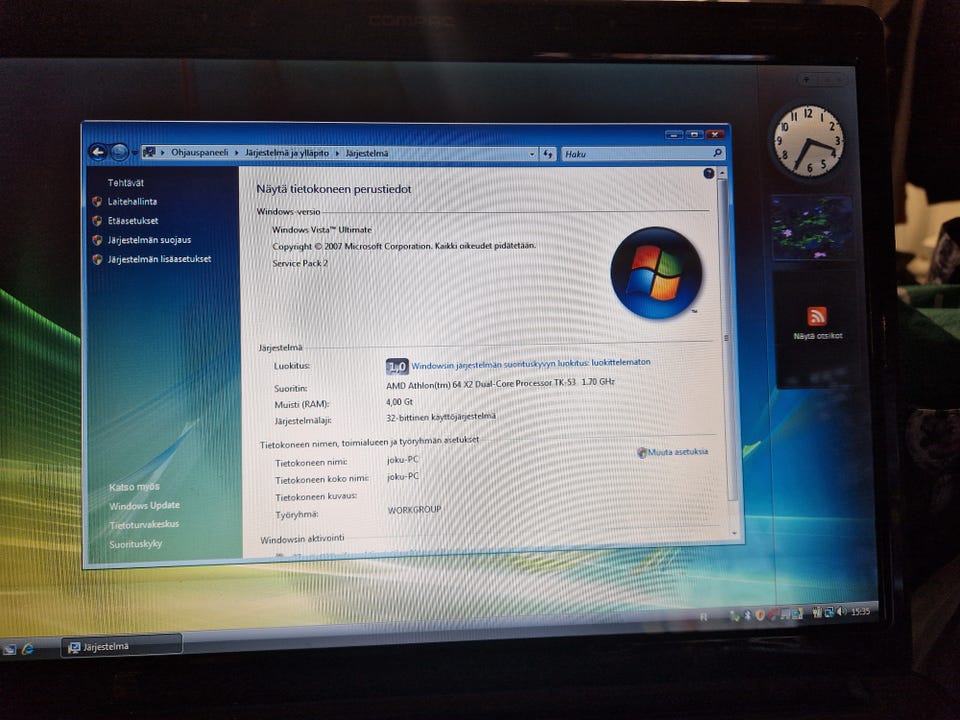Click 32-bittinen käyttöjärjestelmä text
Viewport: 960px width, 720px height.
441,417
